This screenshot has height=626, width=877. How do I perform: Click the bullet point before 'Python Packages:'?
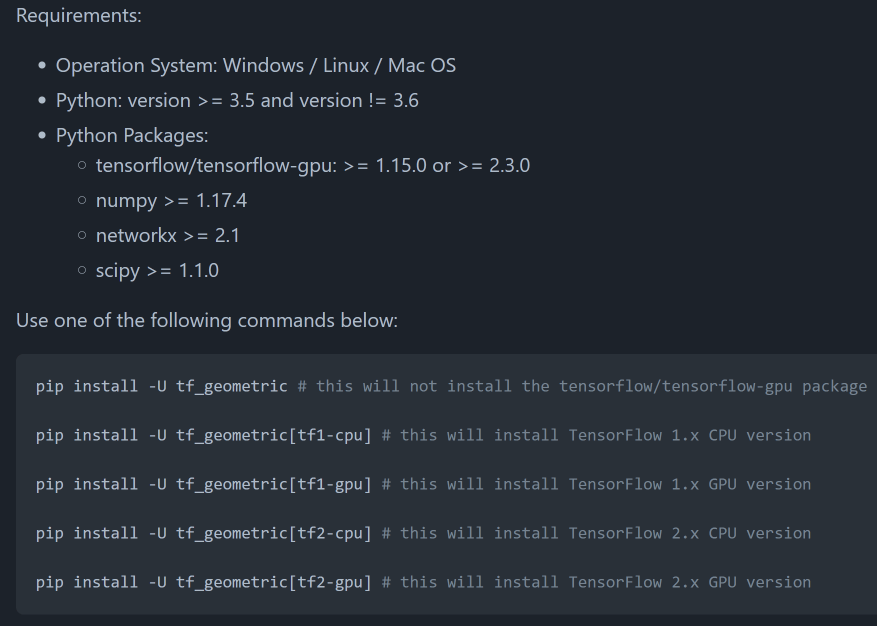(42, 136)
